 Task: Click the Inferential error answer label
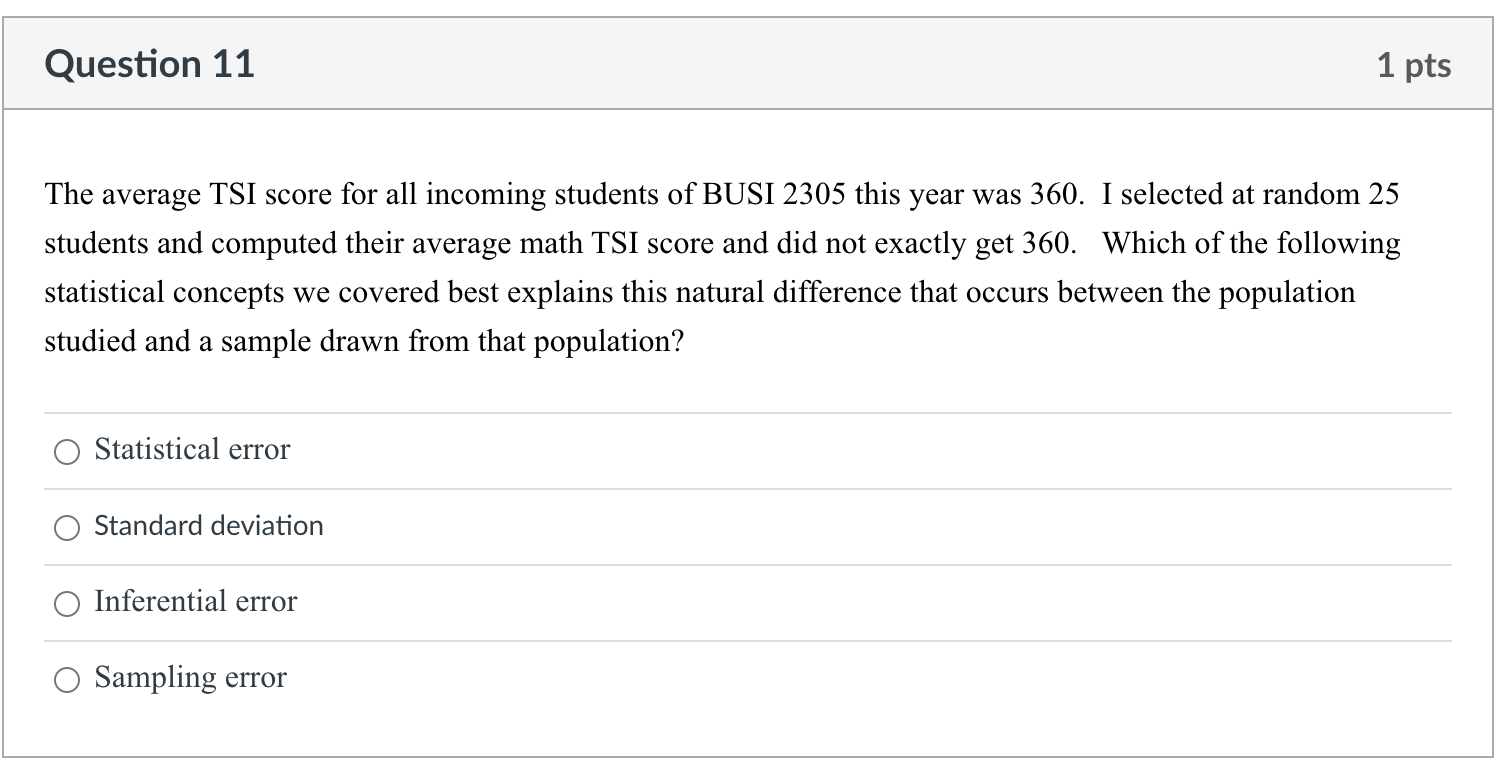(195, 601)
